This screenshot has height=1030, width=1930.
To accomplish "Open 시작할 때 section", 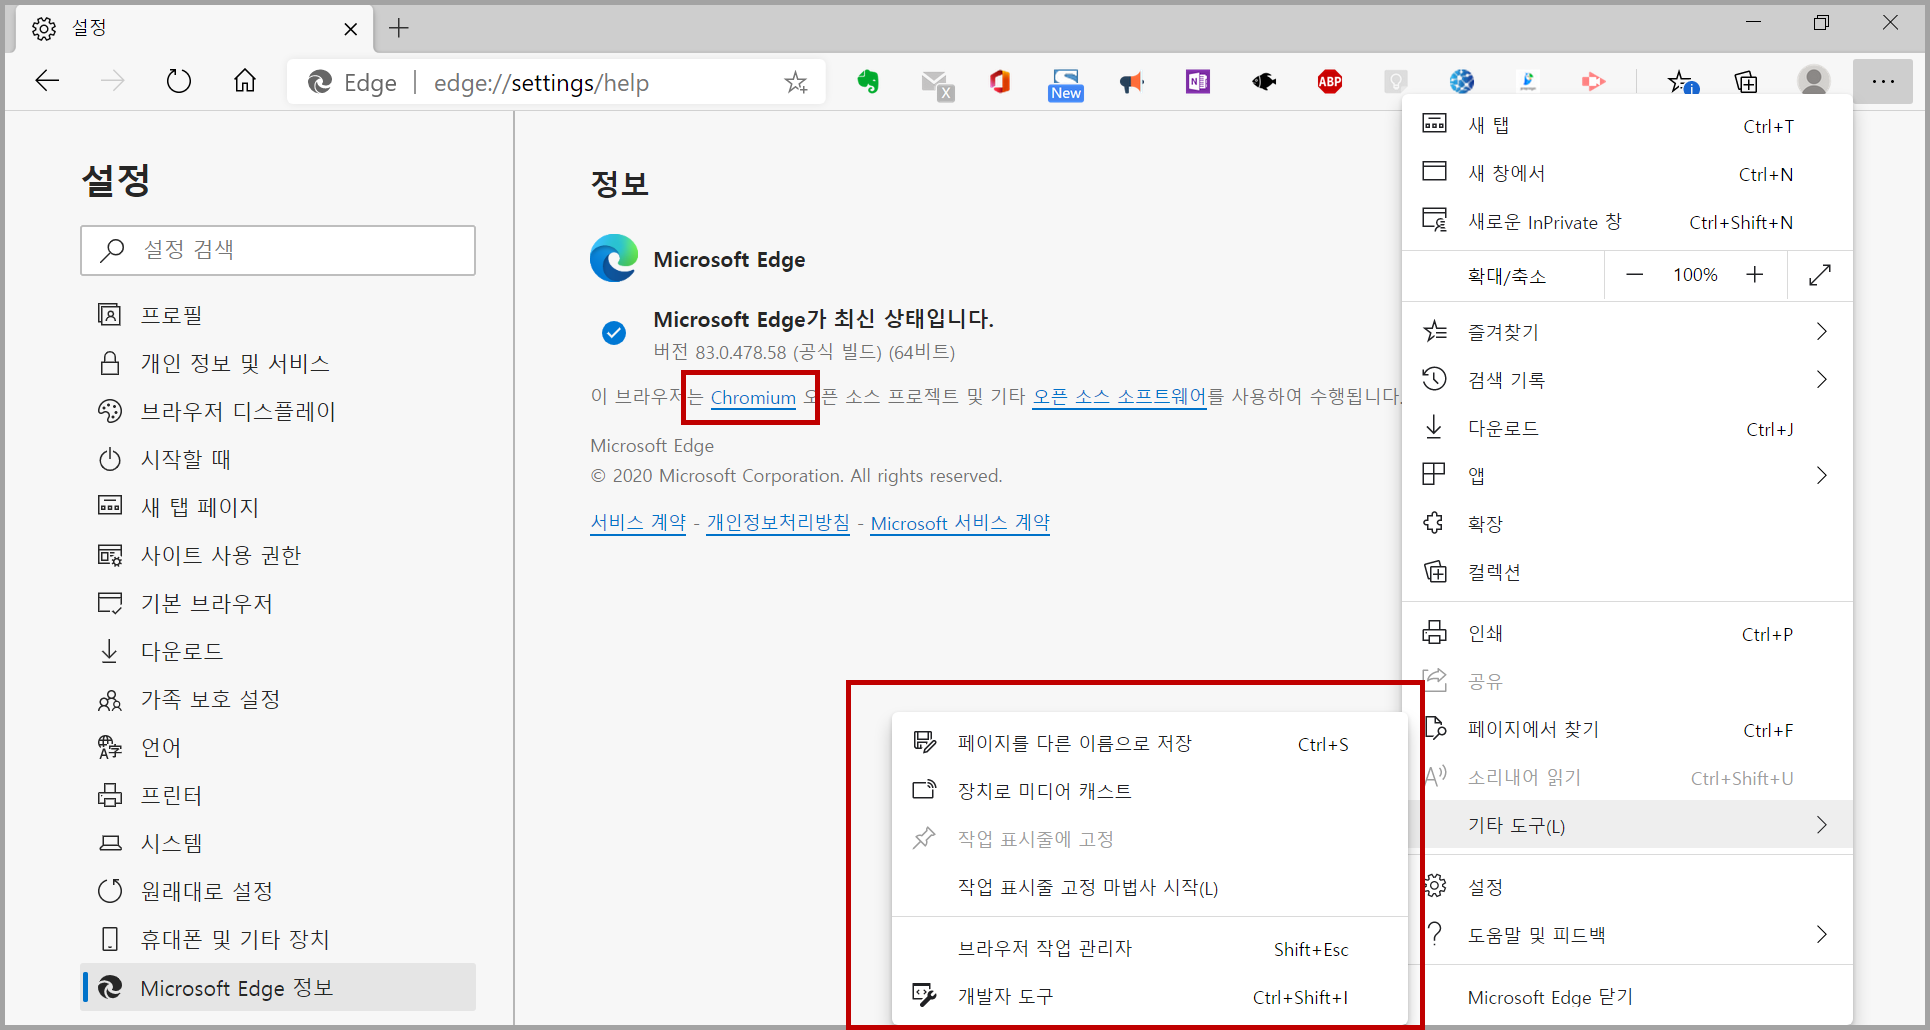I will point(278,459).
